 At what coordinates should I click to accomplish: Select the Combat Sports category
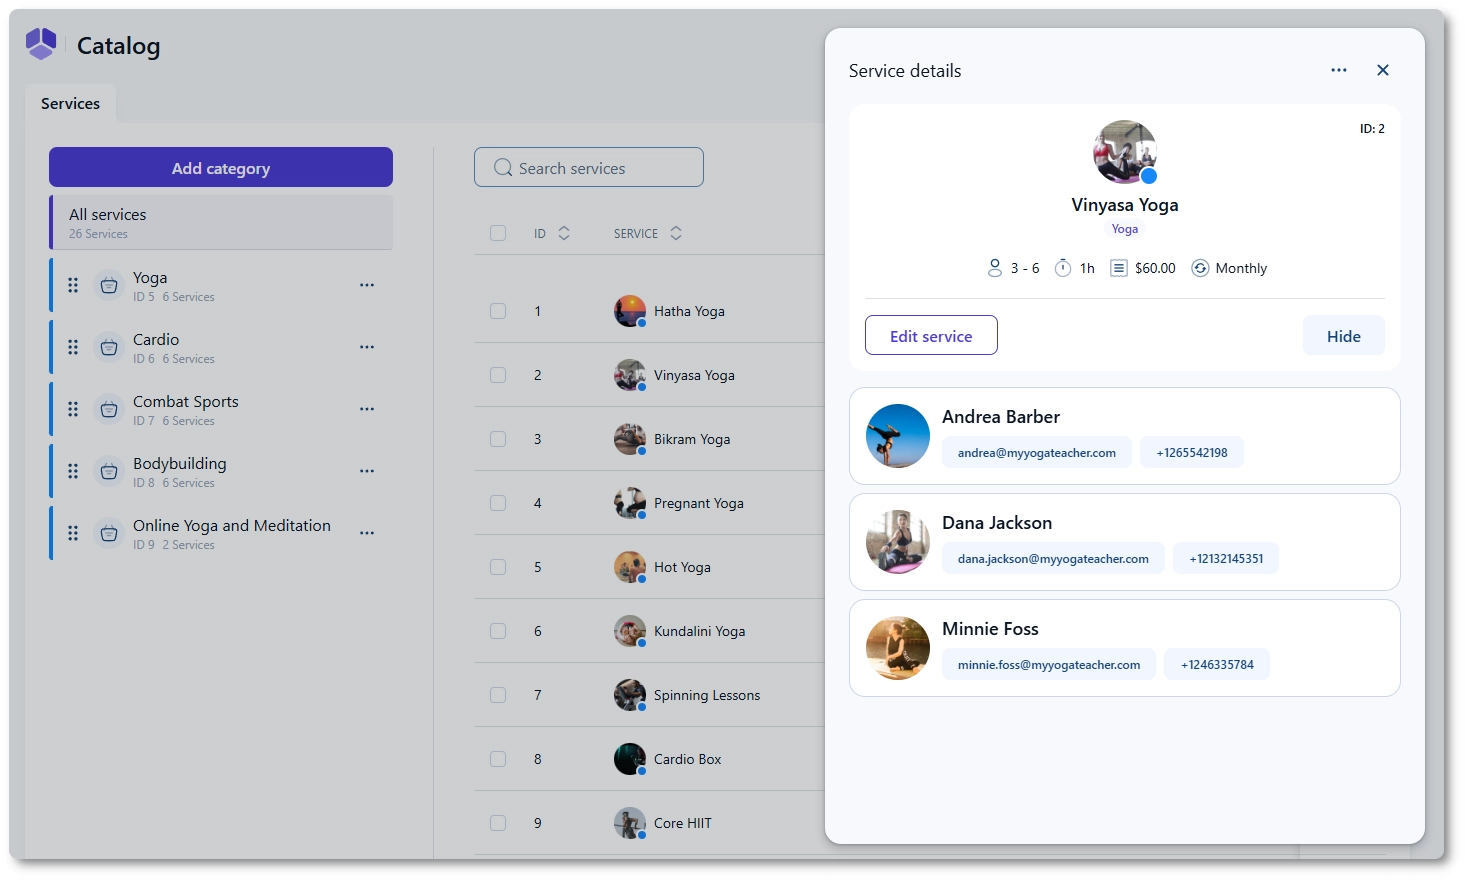(x=222, y=409)
